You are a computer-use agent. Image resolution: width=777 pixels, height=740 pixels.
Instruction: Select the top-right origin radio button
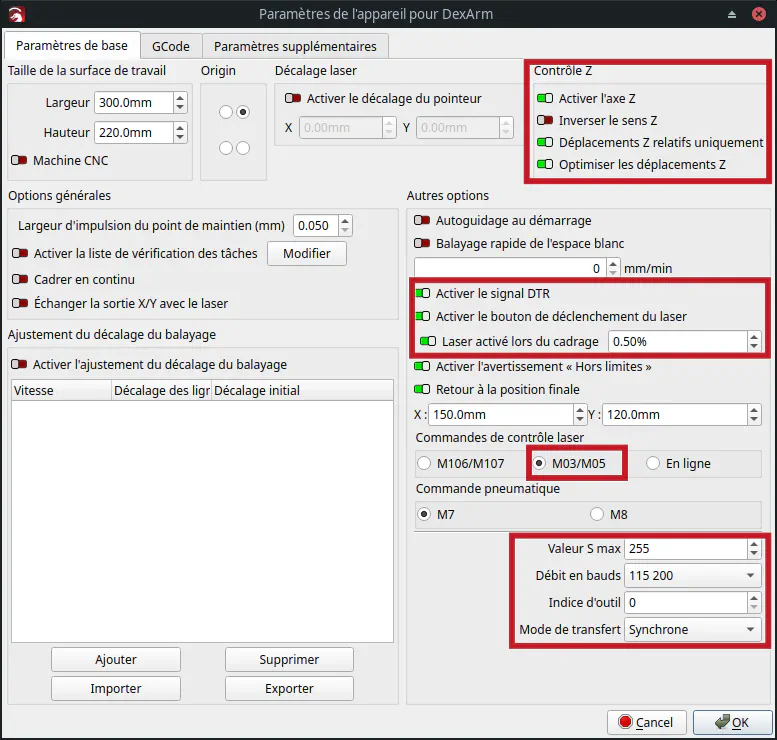(x=243, y=112)
